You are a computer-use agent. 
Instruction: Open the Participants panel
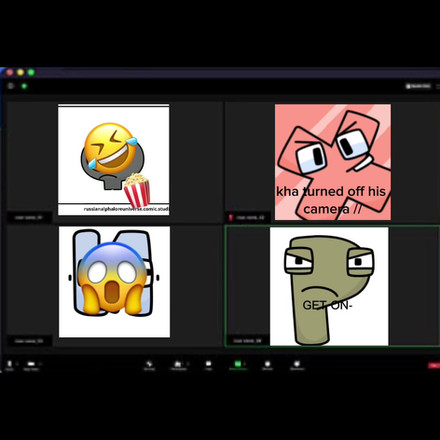click(178, 364)
